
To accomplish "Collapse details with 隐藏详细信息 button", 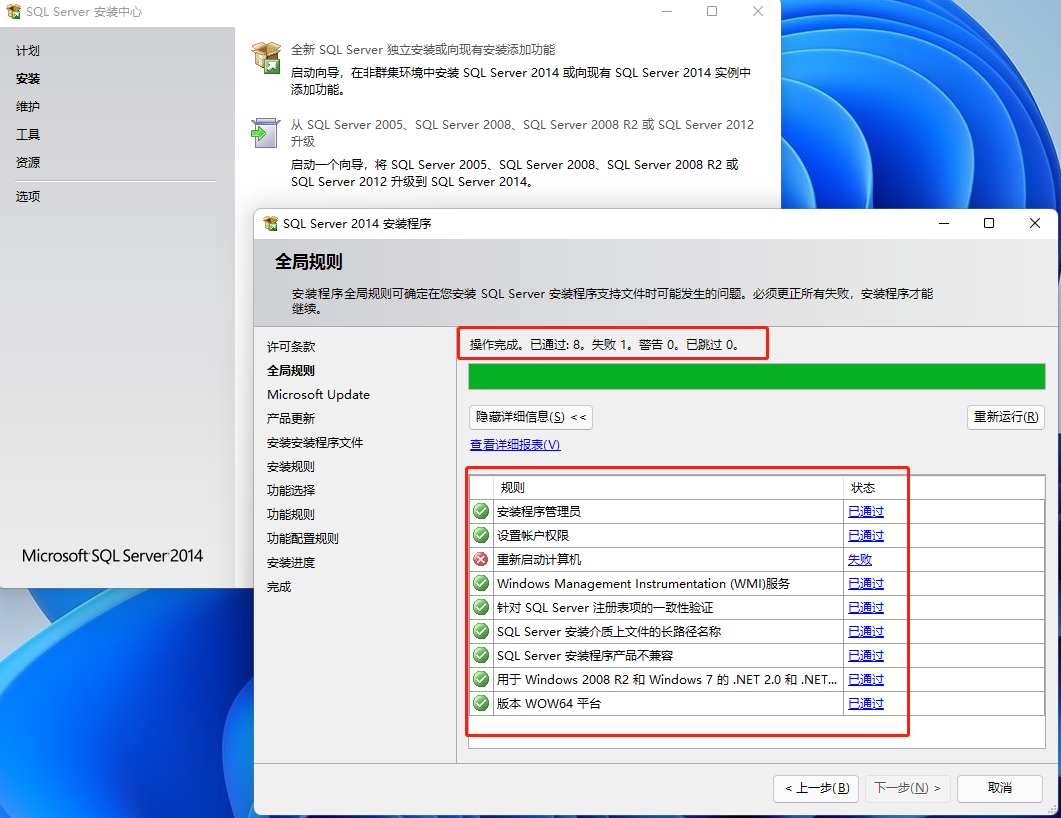I will coord(530,417).
